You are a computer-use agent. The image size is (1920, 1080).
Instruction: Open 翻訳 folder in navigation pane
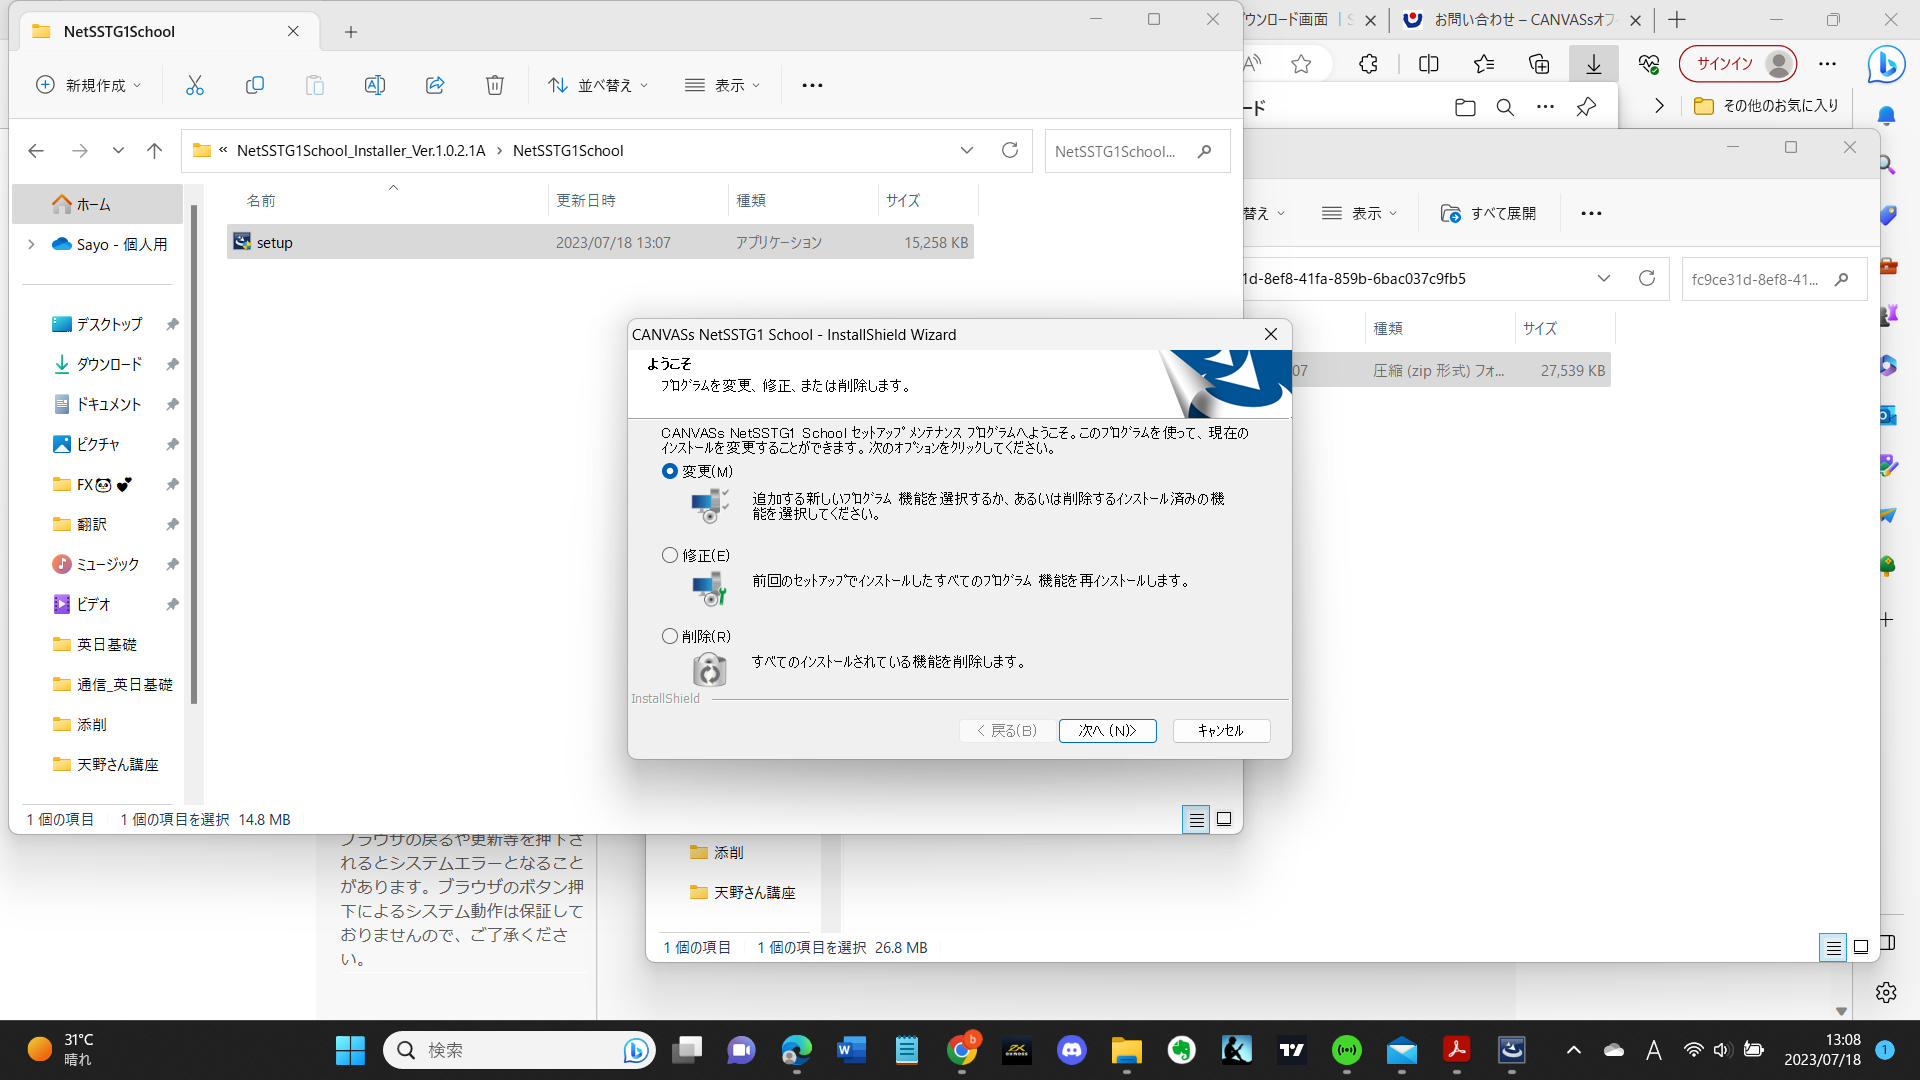tap(92, 524)
